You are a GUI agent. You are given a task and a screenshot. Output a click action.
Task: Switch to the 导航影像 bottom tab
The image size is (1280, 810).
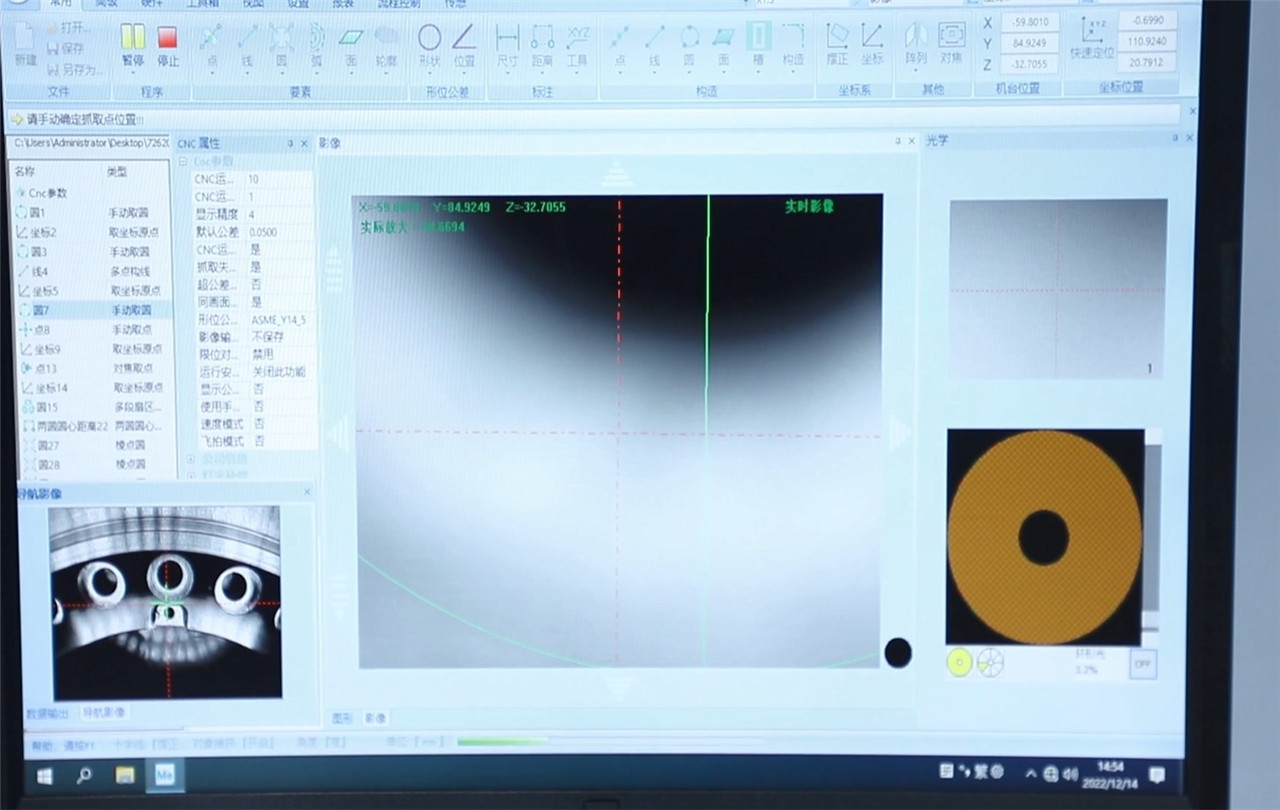tap(104, 712)
